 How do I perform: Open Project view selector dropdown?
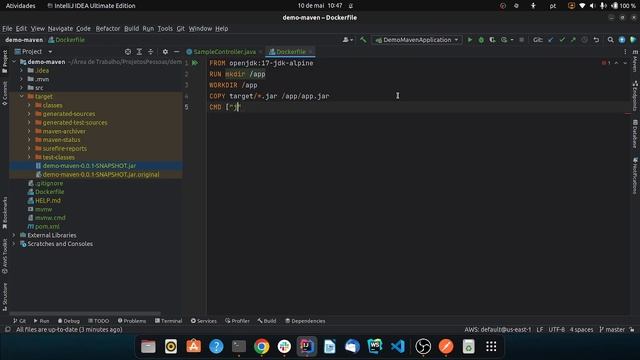tap(33, 52)
